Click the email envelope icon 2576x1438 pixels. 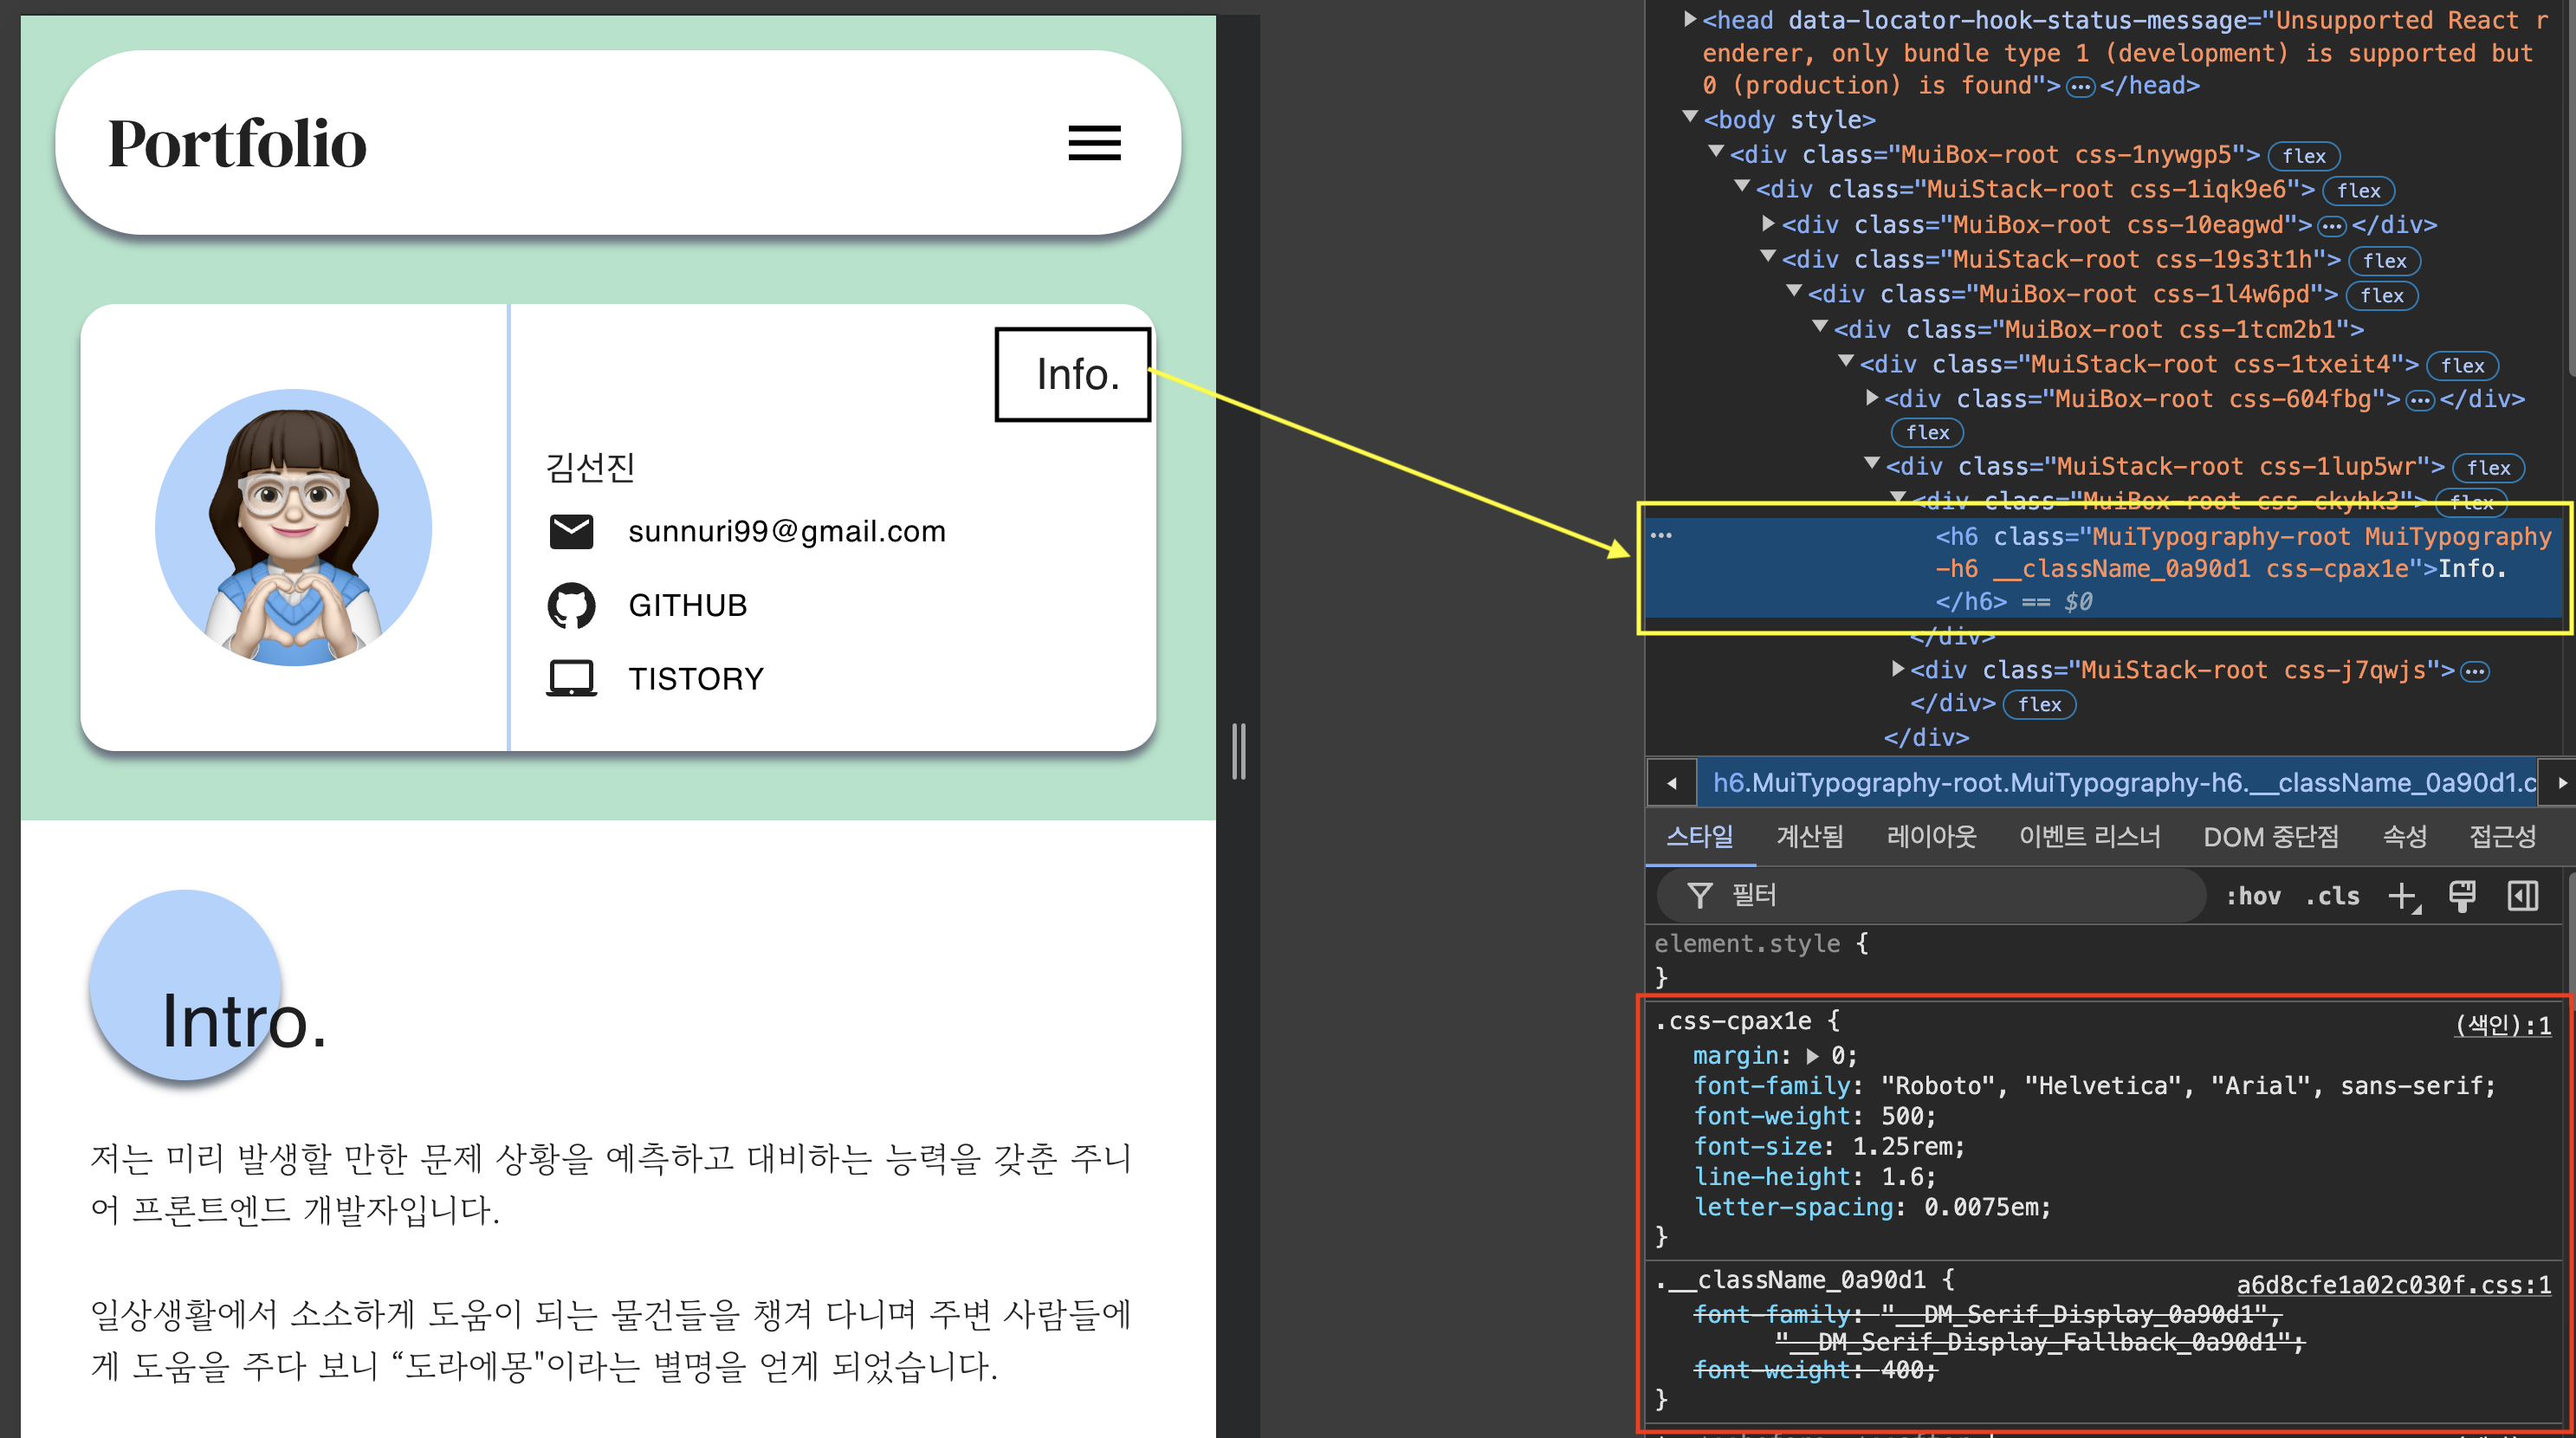(x=571, y=531)
